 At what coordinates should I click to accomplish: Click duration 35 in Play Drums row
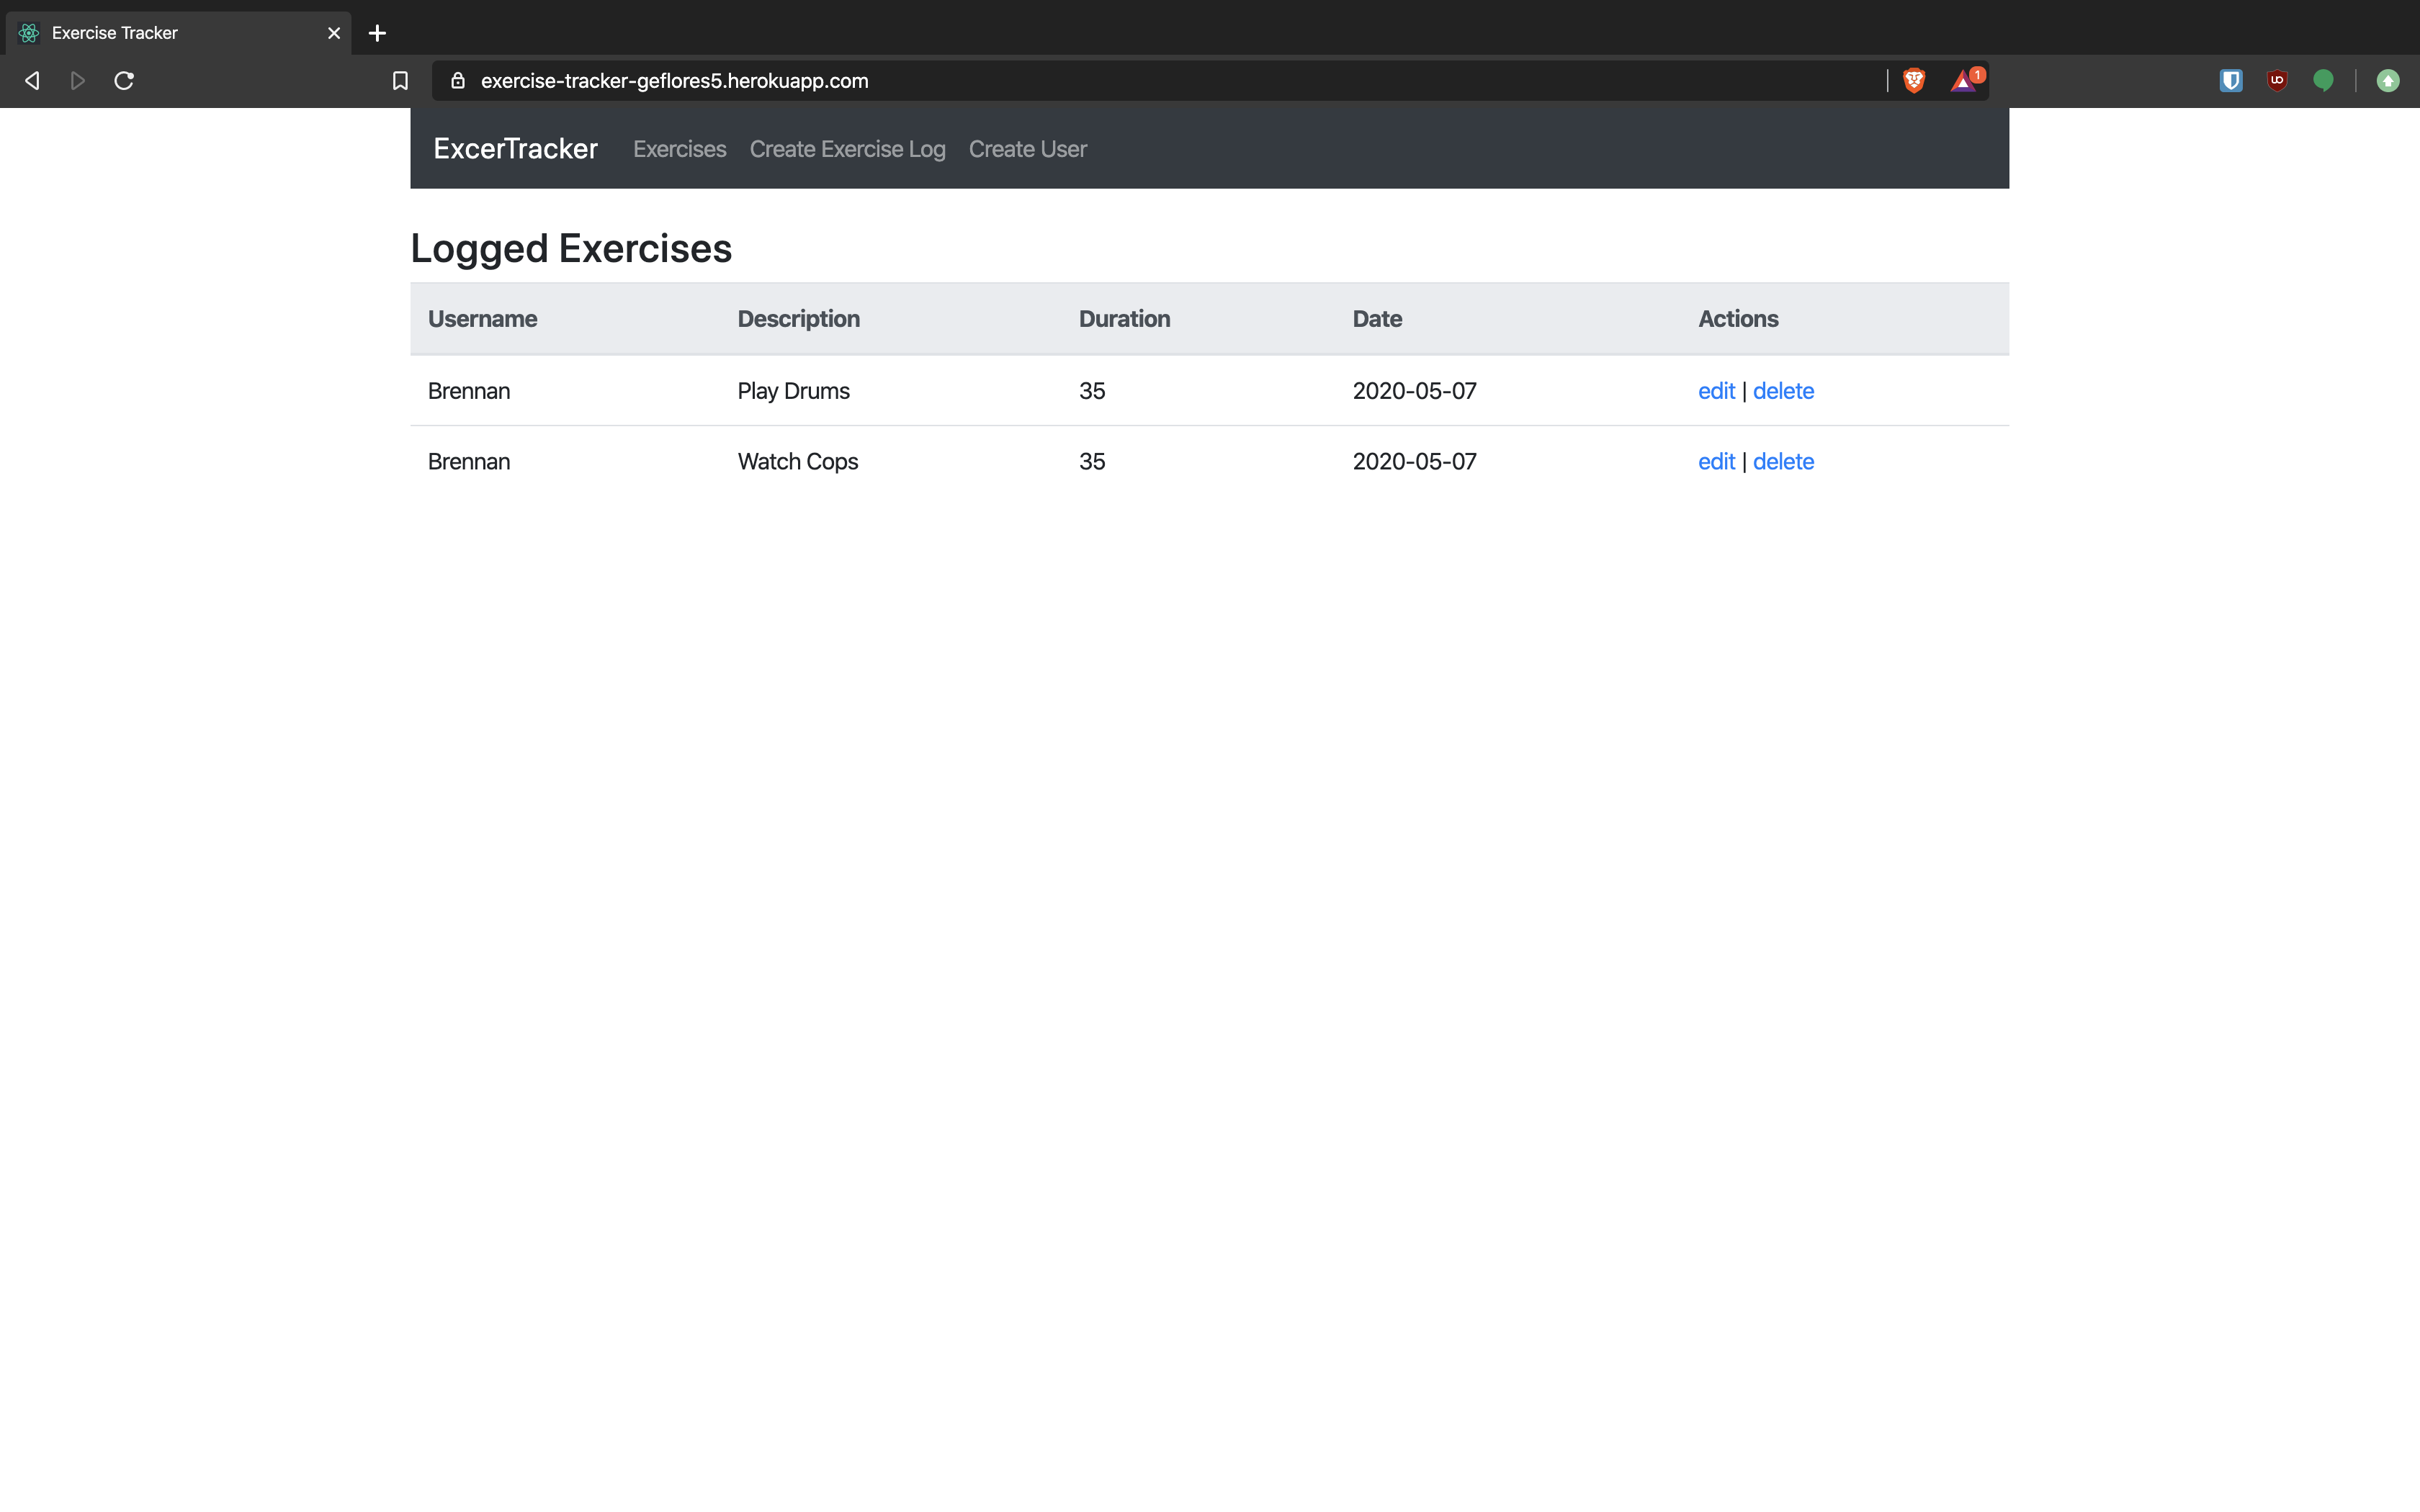(x=1092, y=391)
